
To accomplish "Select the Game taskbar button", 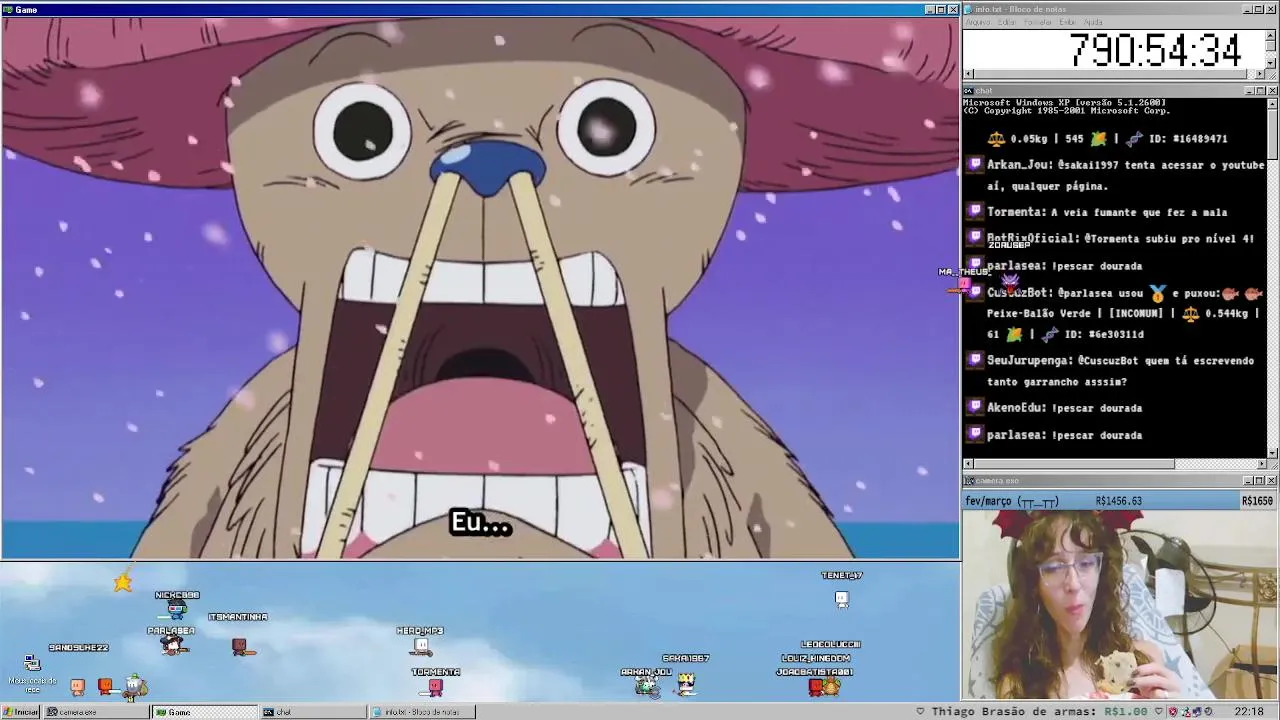I will 204,712.
